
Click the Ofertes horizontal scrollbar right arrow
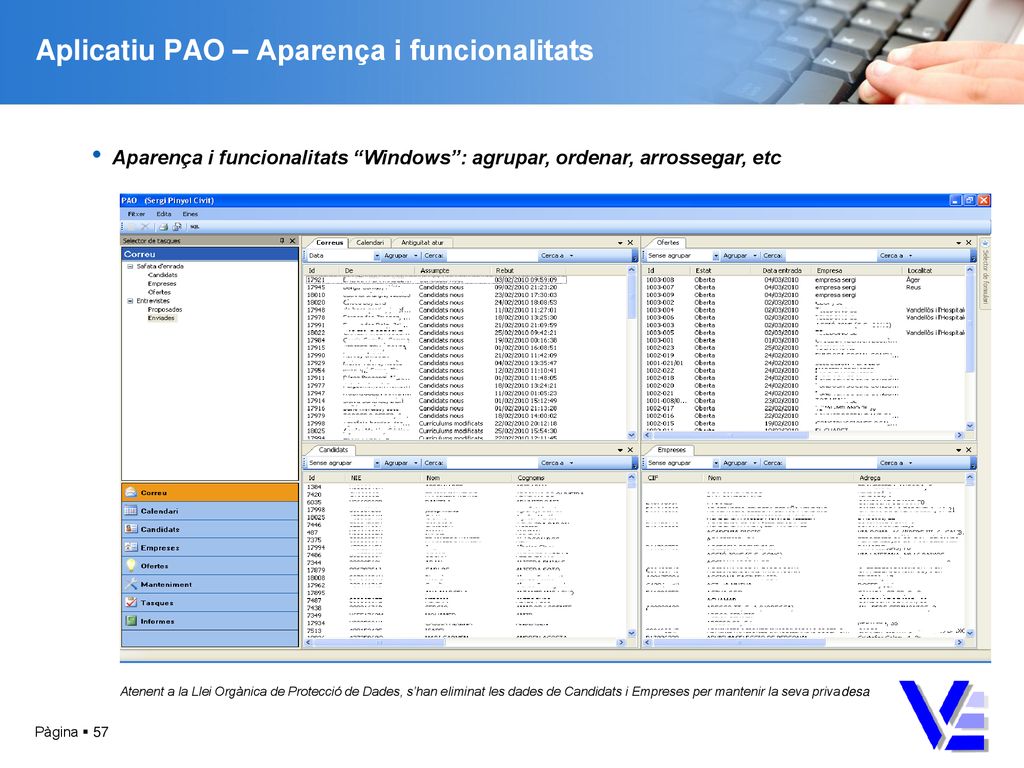coord(959,435)
